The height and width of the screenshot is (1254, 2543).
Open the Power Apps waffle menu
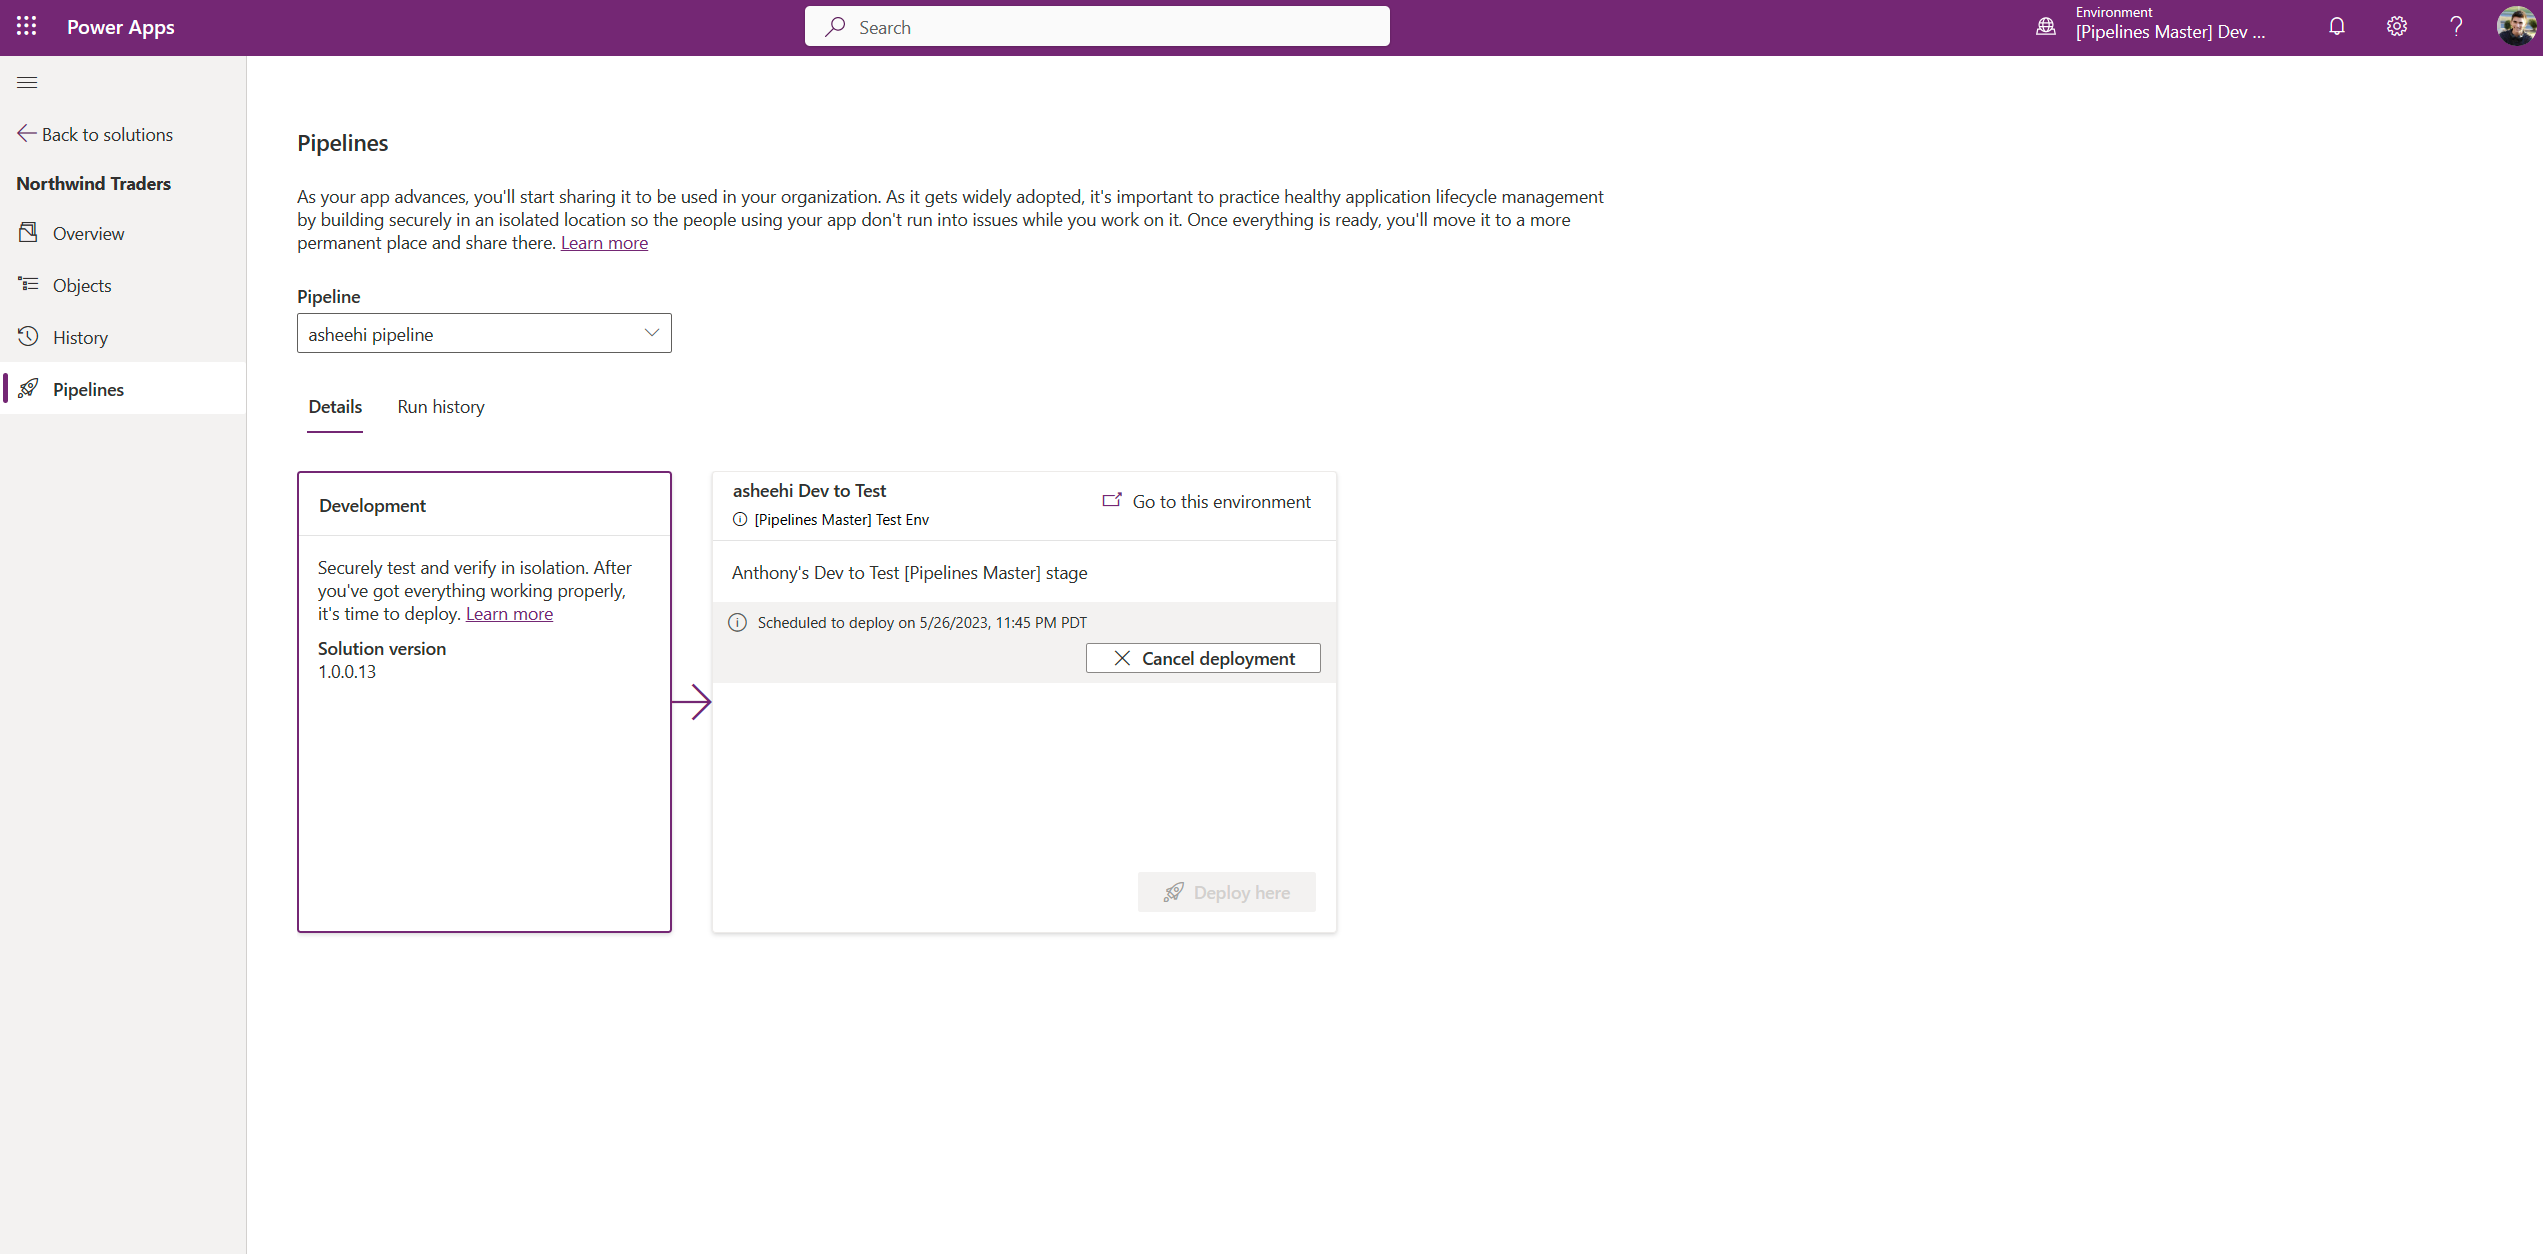26,26
